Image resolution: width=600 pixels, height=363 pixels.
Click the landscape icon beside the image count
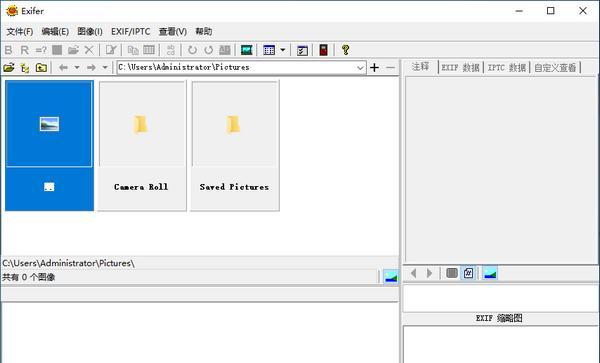tap(391, 277)
